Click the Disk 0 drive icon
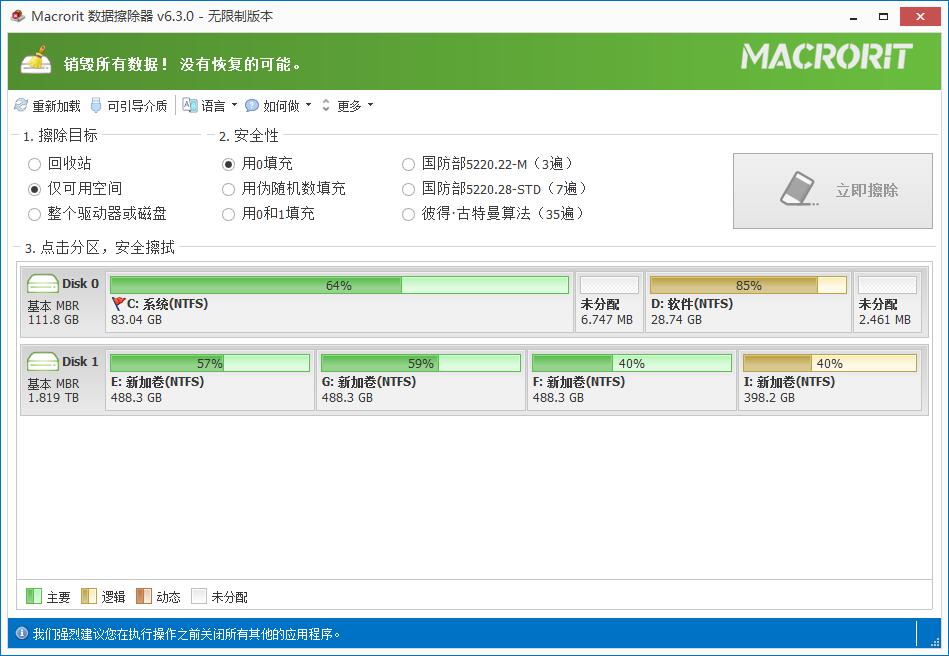This screenshot has height=656, width=949. pyautogui.click(x=42, y=283)
